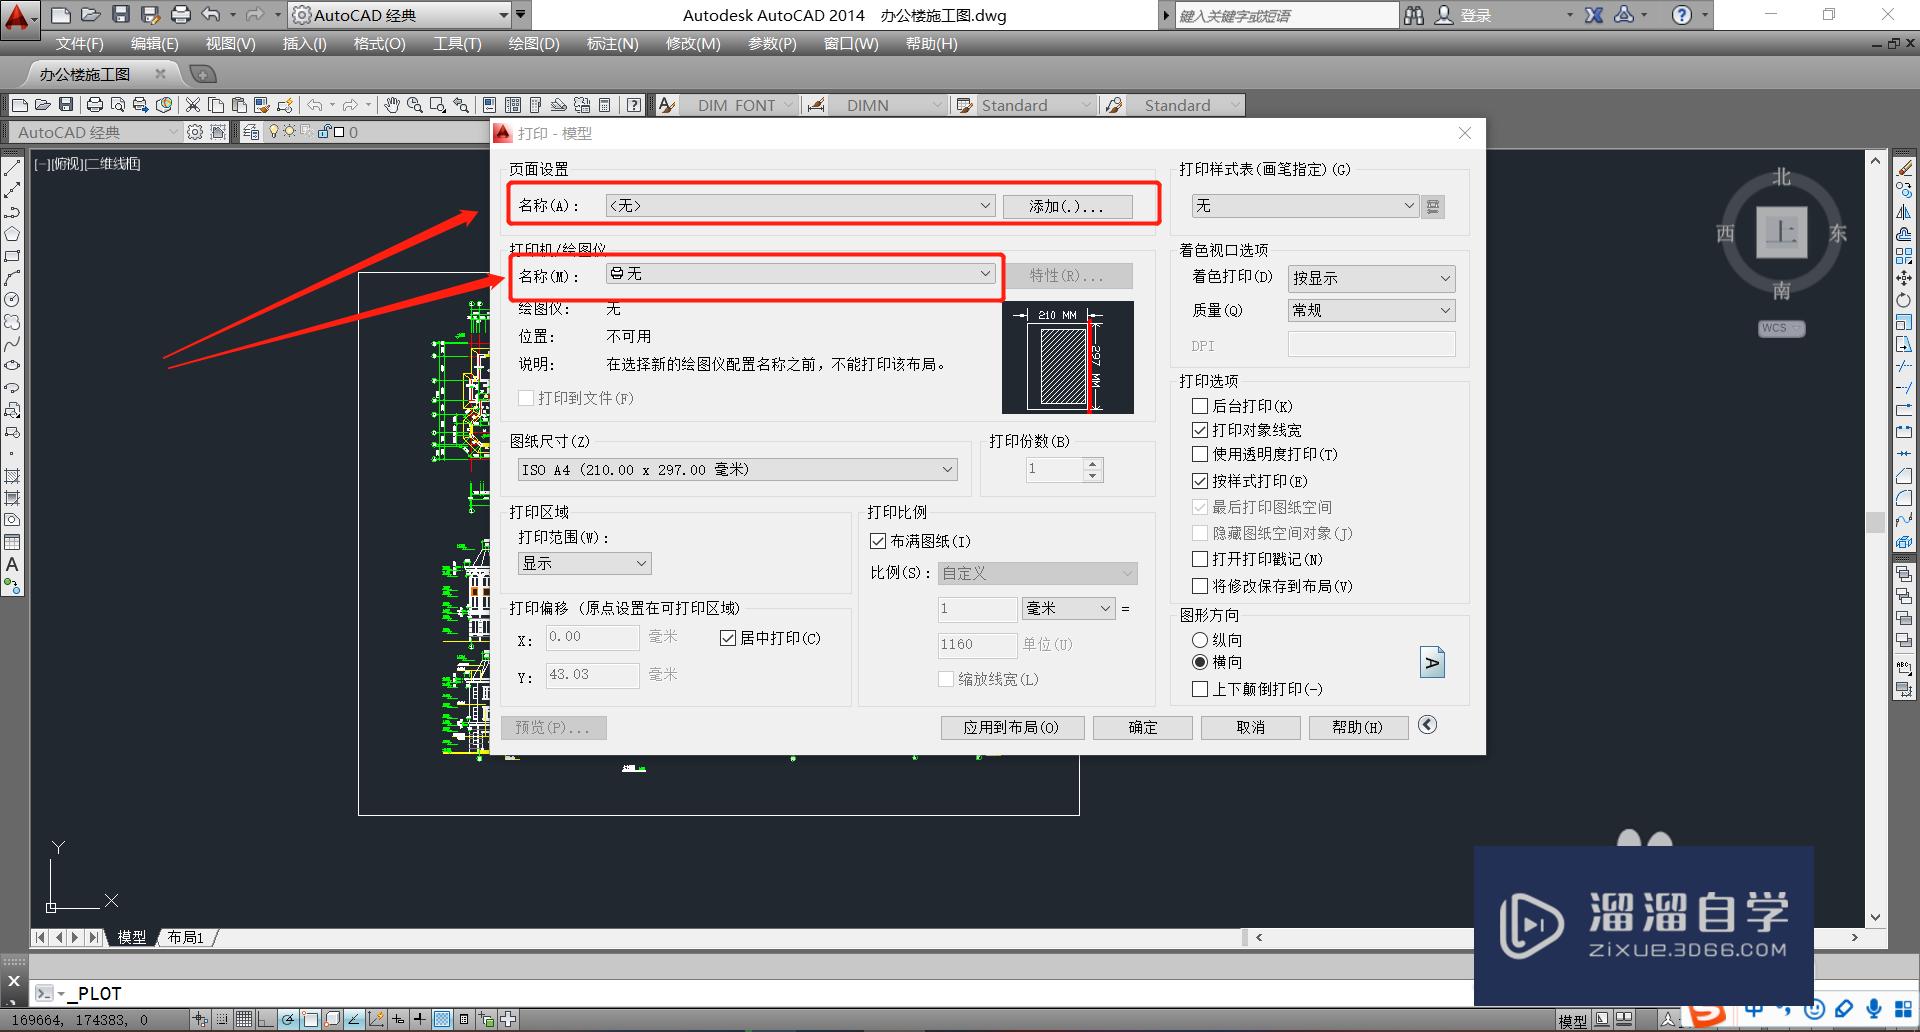Screen dimensions: 1920x1032
Task: Toggle 布满图纸 checkbox
Action: (x=878, y=541)
